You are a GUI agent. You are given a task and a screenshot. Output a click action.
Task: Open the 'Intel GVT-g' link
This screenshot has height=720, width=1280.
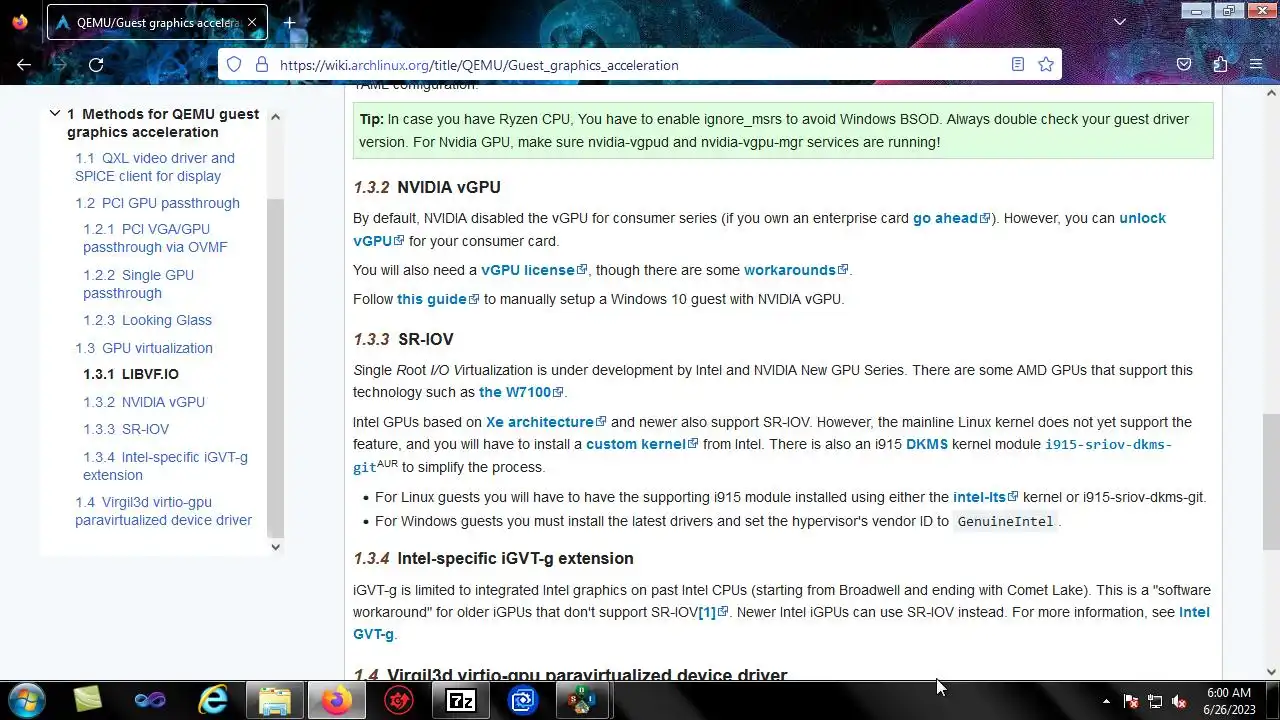pyautogui.click(x=1194, y=612)
